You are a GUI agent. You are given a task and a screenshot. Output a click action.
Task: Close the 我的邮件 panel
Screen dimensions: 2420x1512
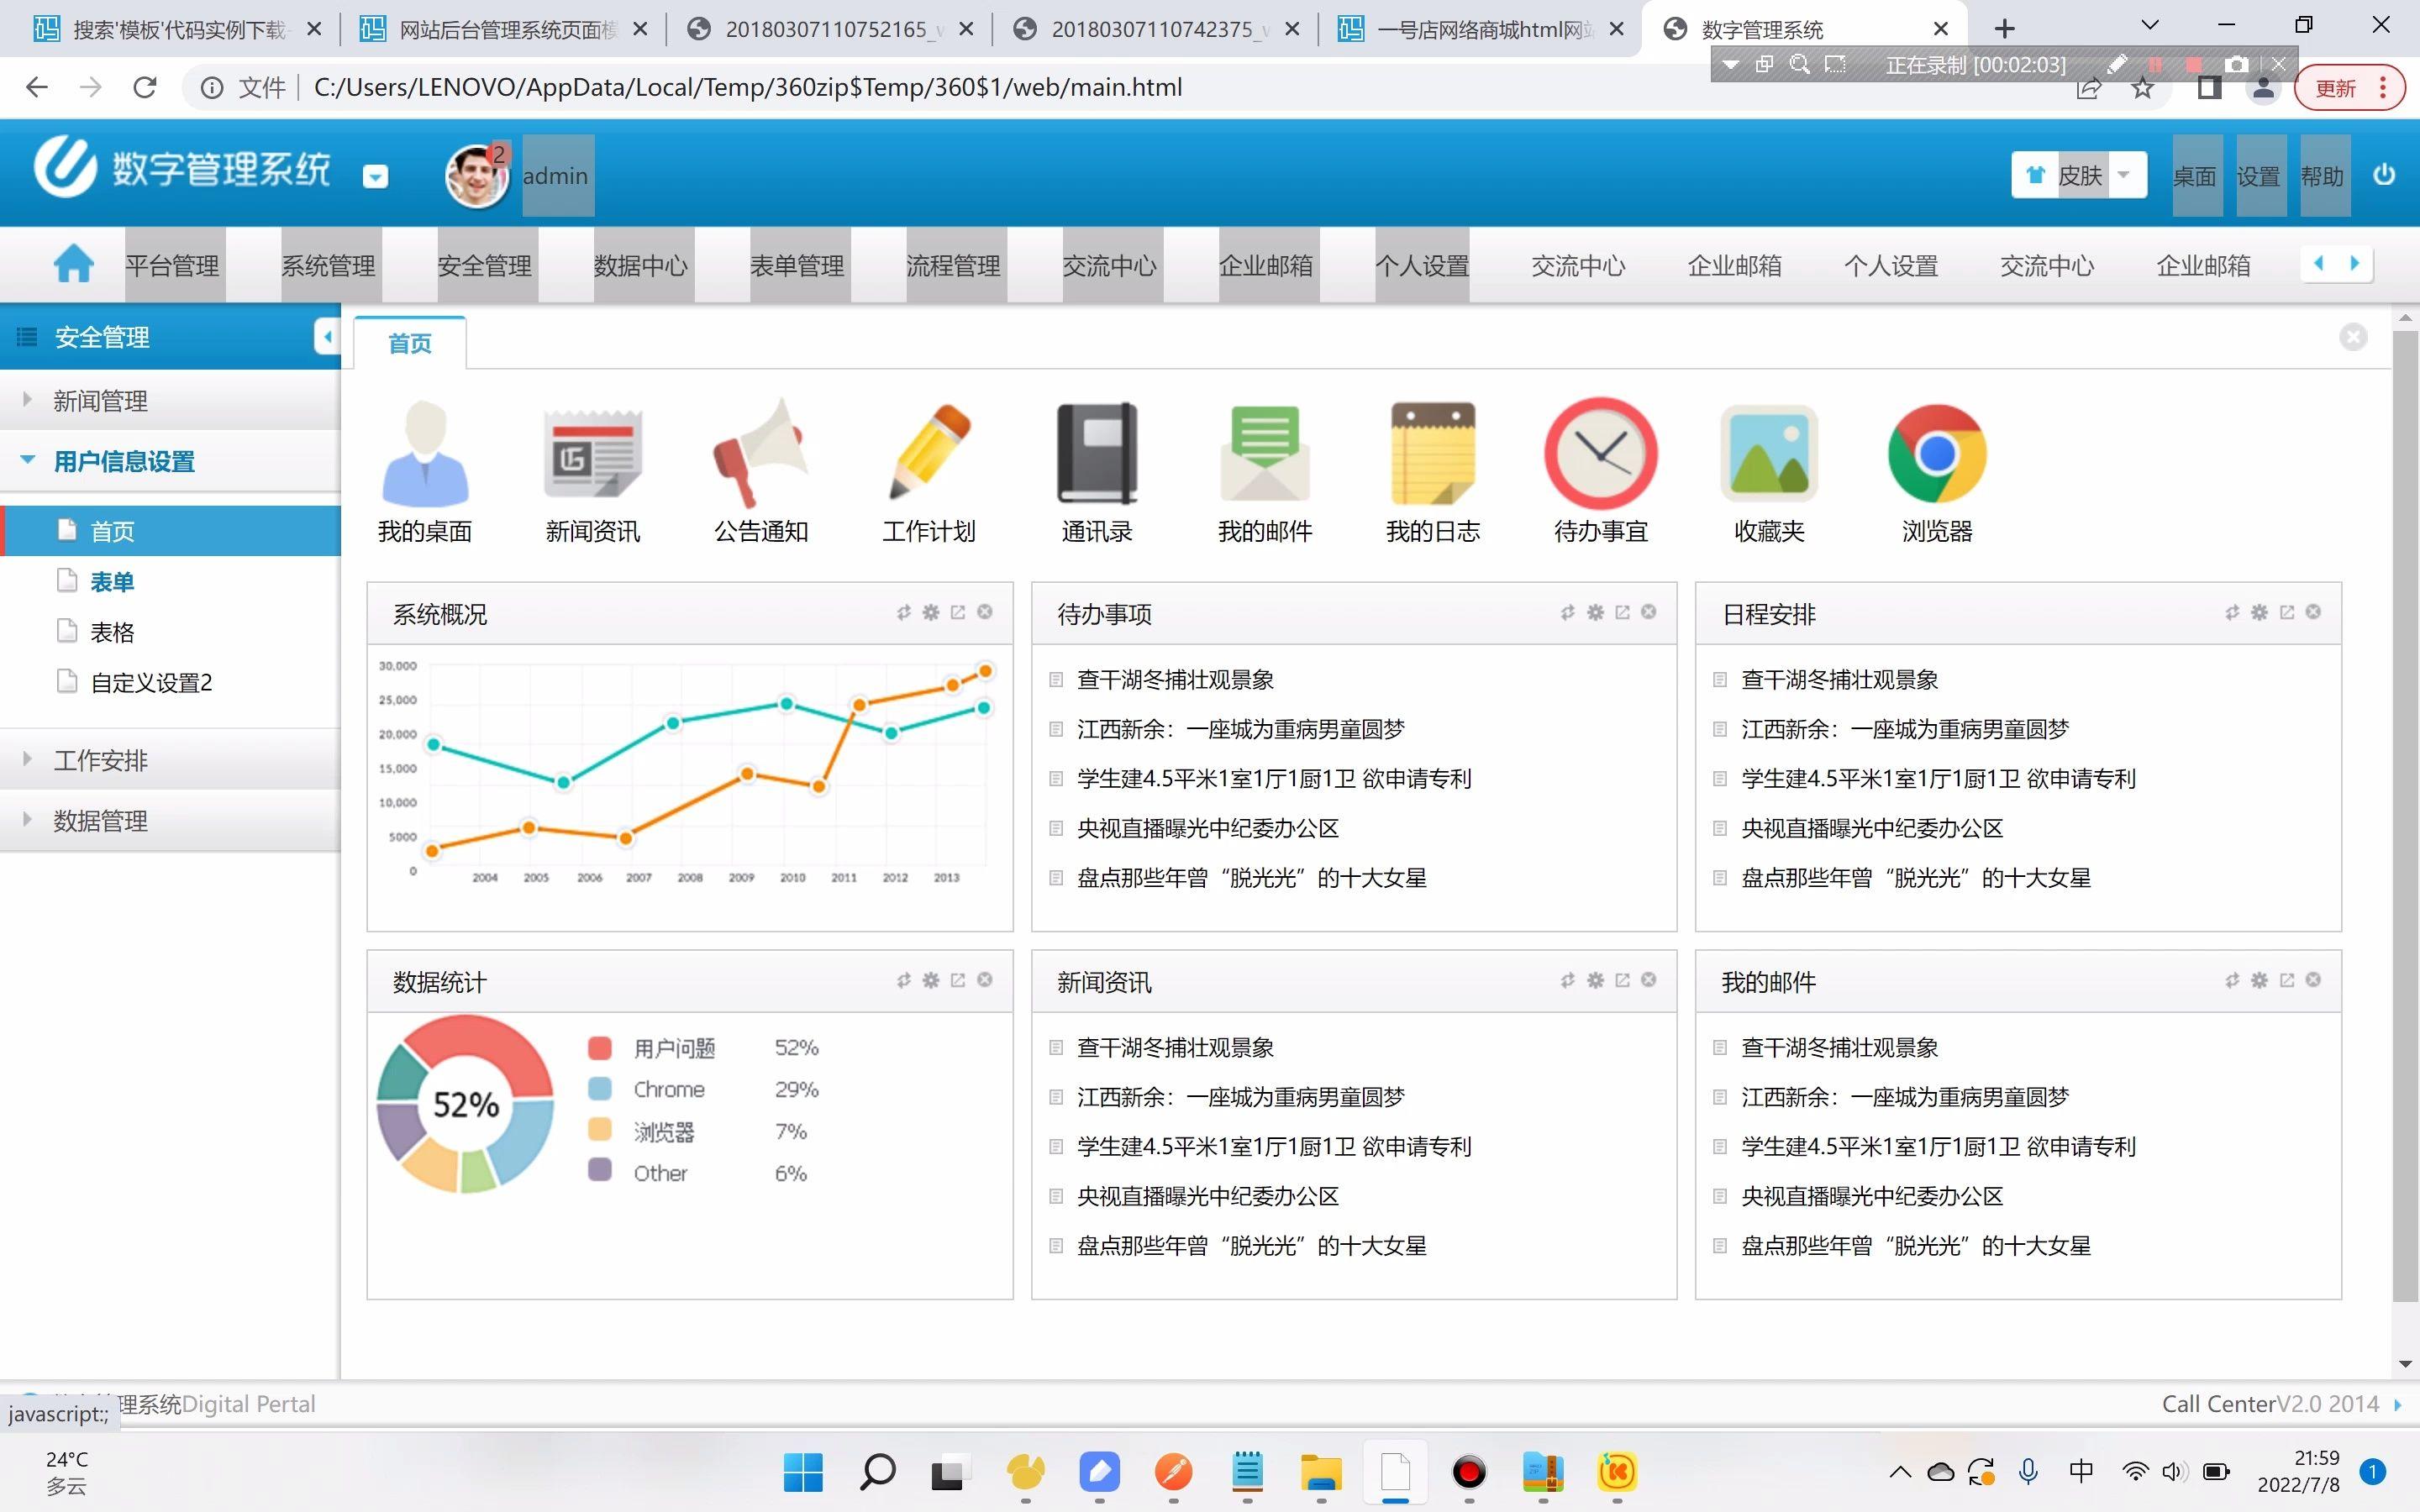[2313, 980]
